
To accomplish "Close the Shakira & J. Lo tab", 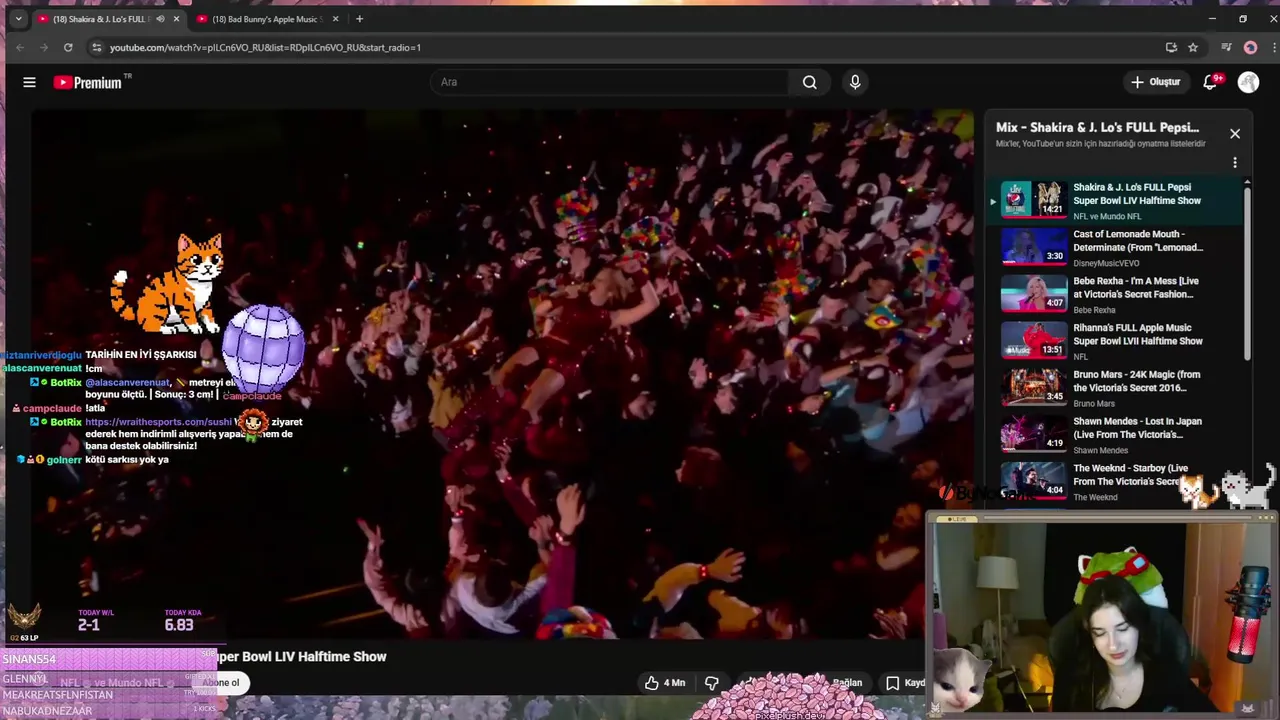I will coord(177,19).
